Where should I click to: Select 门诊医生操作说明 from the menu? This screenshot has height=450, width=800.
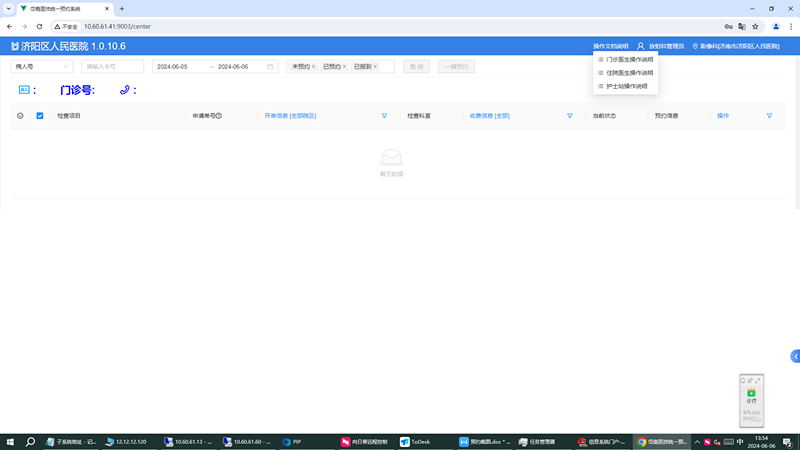click(628, 60)
